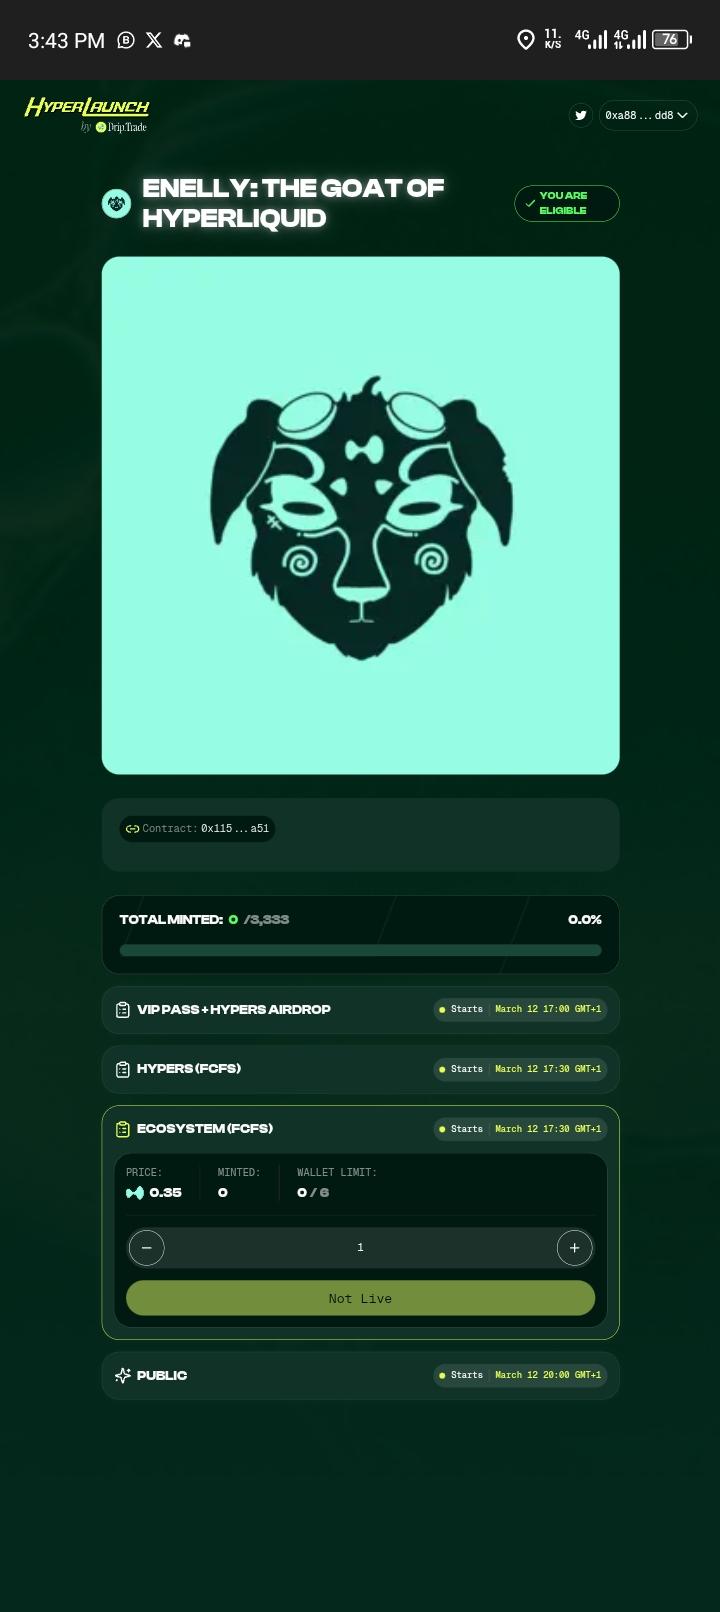The height and width of the screenshot is (1612, 720).
Task: Open wallet 0xa88...dd8 dropdown
Action: pos(648,115)
